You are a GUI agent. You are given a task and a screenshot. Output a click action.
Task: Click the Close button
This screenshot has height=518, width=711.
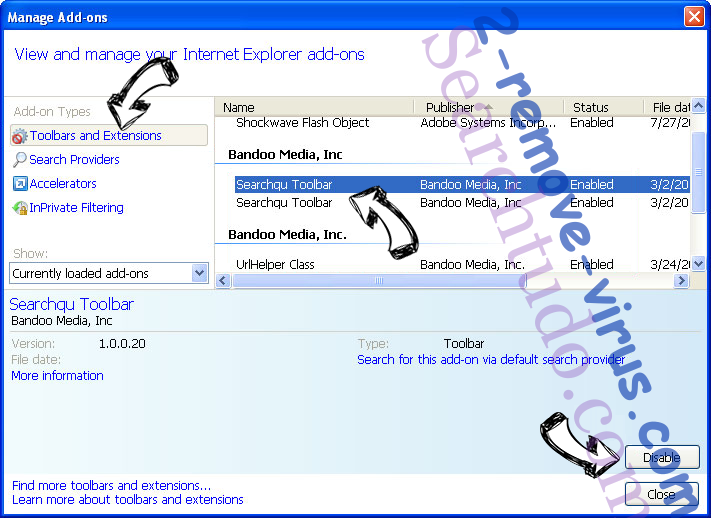click(662, 494)
